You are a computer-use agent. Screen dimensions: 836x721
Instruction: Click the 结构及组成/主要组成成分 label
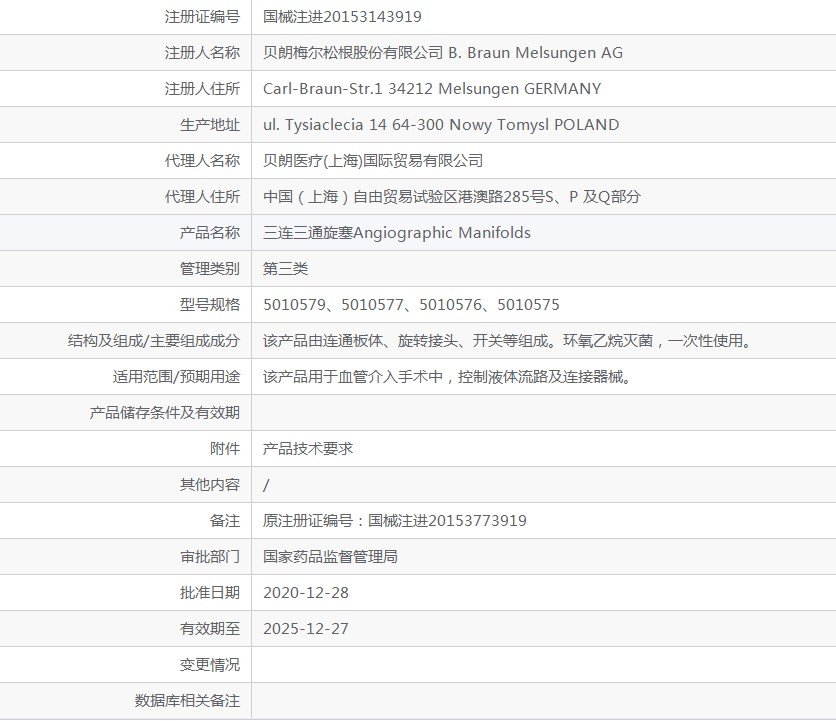154,340
